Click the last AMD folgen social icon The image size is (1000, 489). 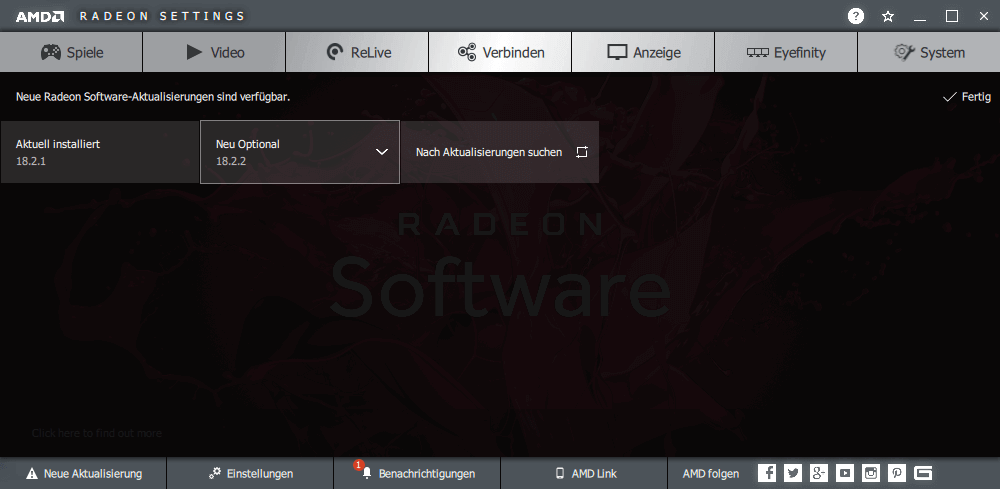click(x=923, y=473)
